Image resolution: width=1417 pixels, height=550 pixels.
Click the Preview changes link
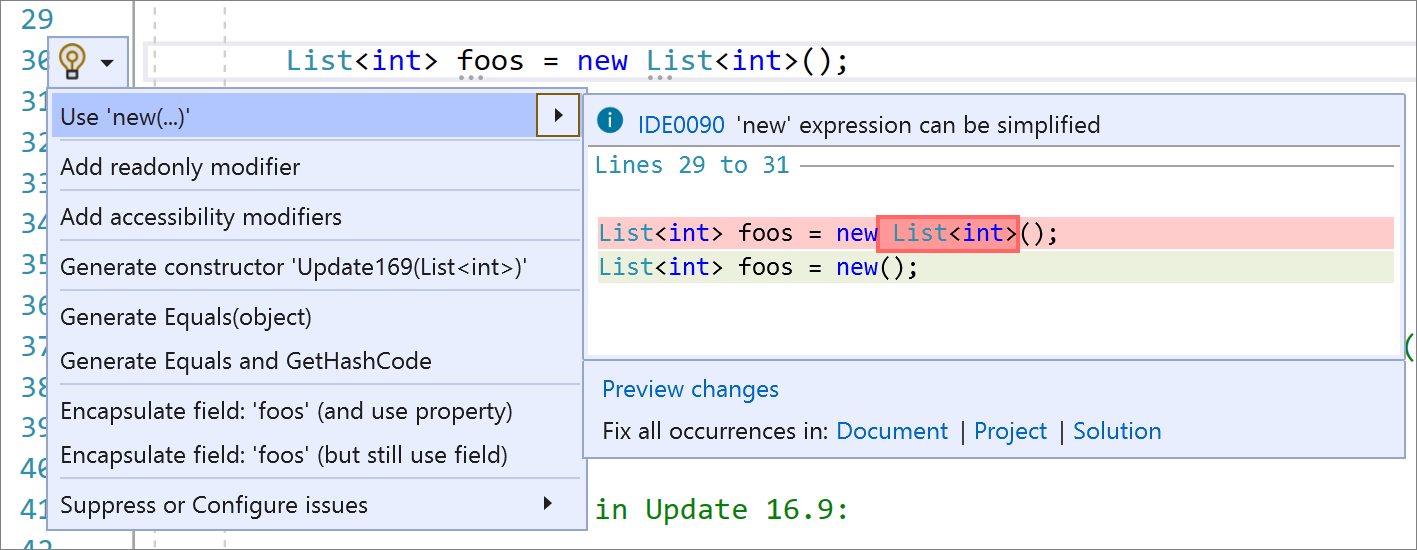(690, 389)
